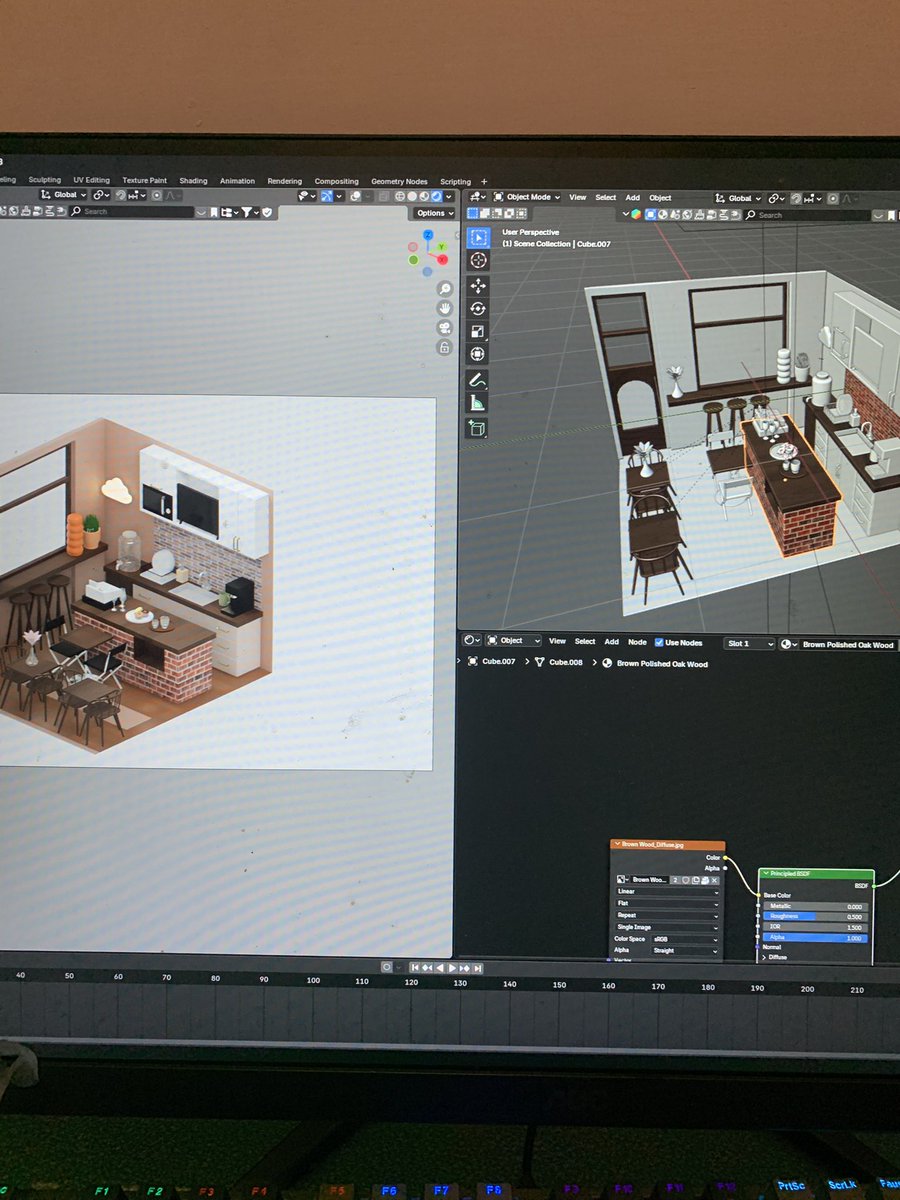Pick the Transform tool in toolbar
900x1200 pixels.
pyautogui.click(x=478, y=354)
